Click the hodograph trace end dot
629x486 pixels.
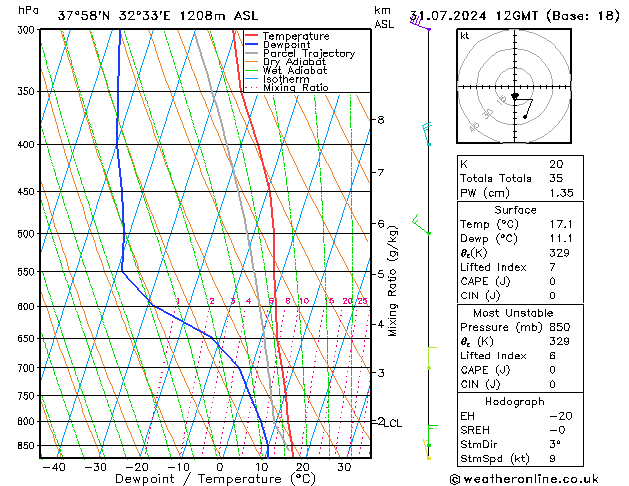click(x=525, y=117)
